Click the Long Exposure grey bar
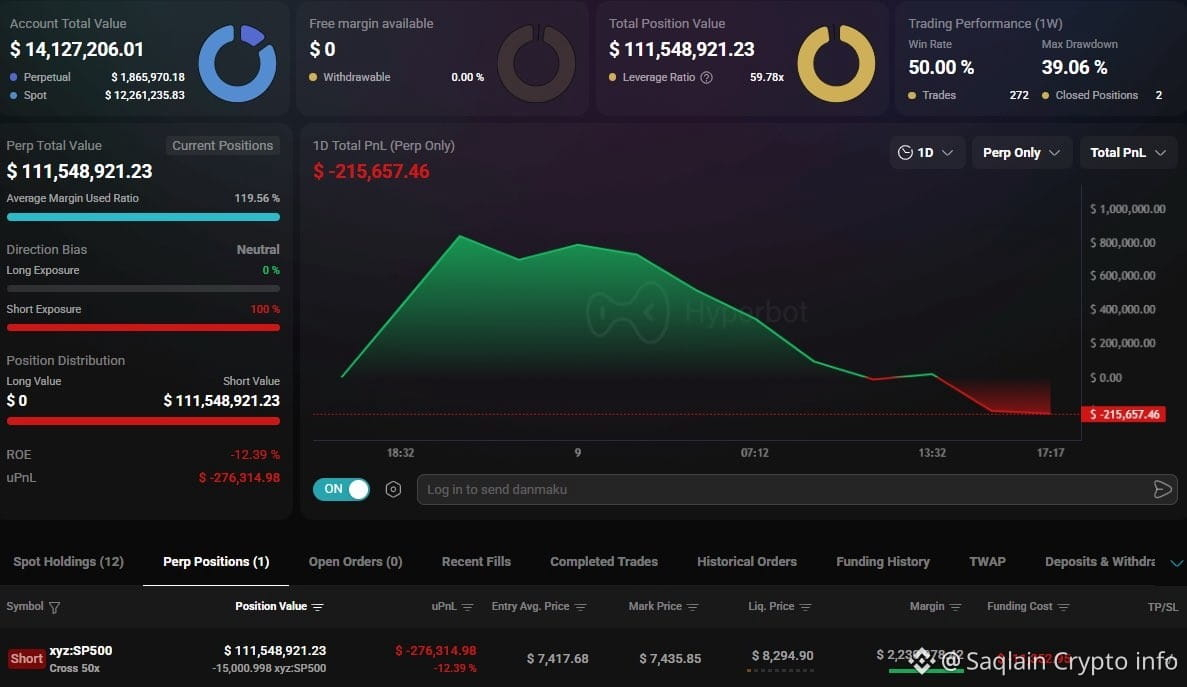Image resolution: width=1187 pixels, height=687 pixels. pyautogui.click(x=143, y=288)
